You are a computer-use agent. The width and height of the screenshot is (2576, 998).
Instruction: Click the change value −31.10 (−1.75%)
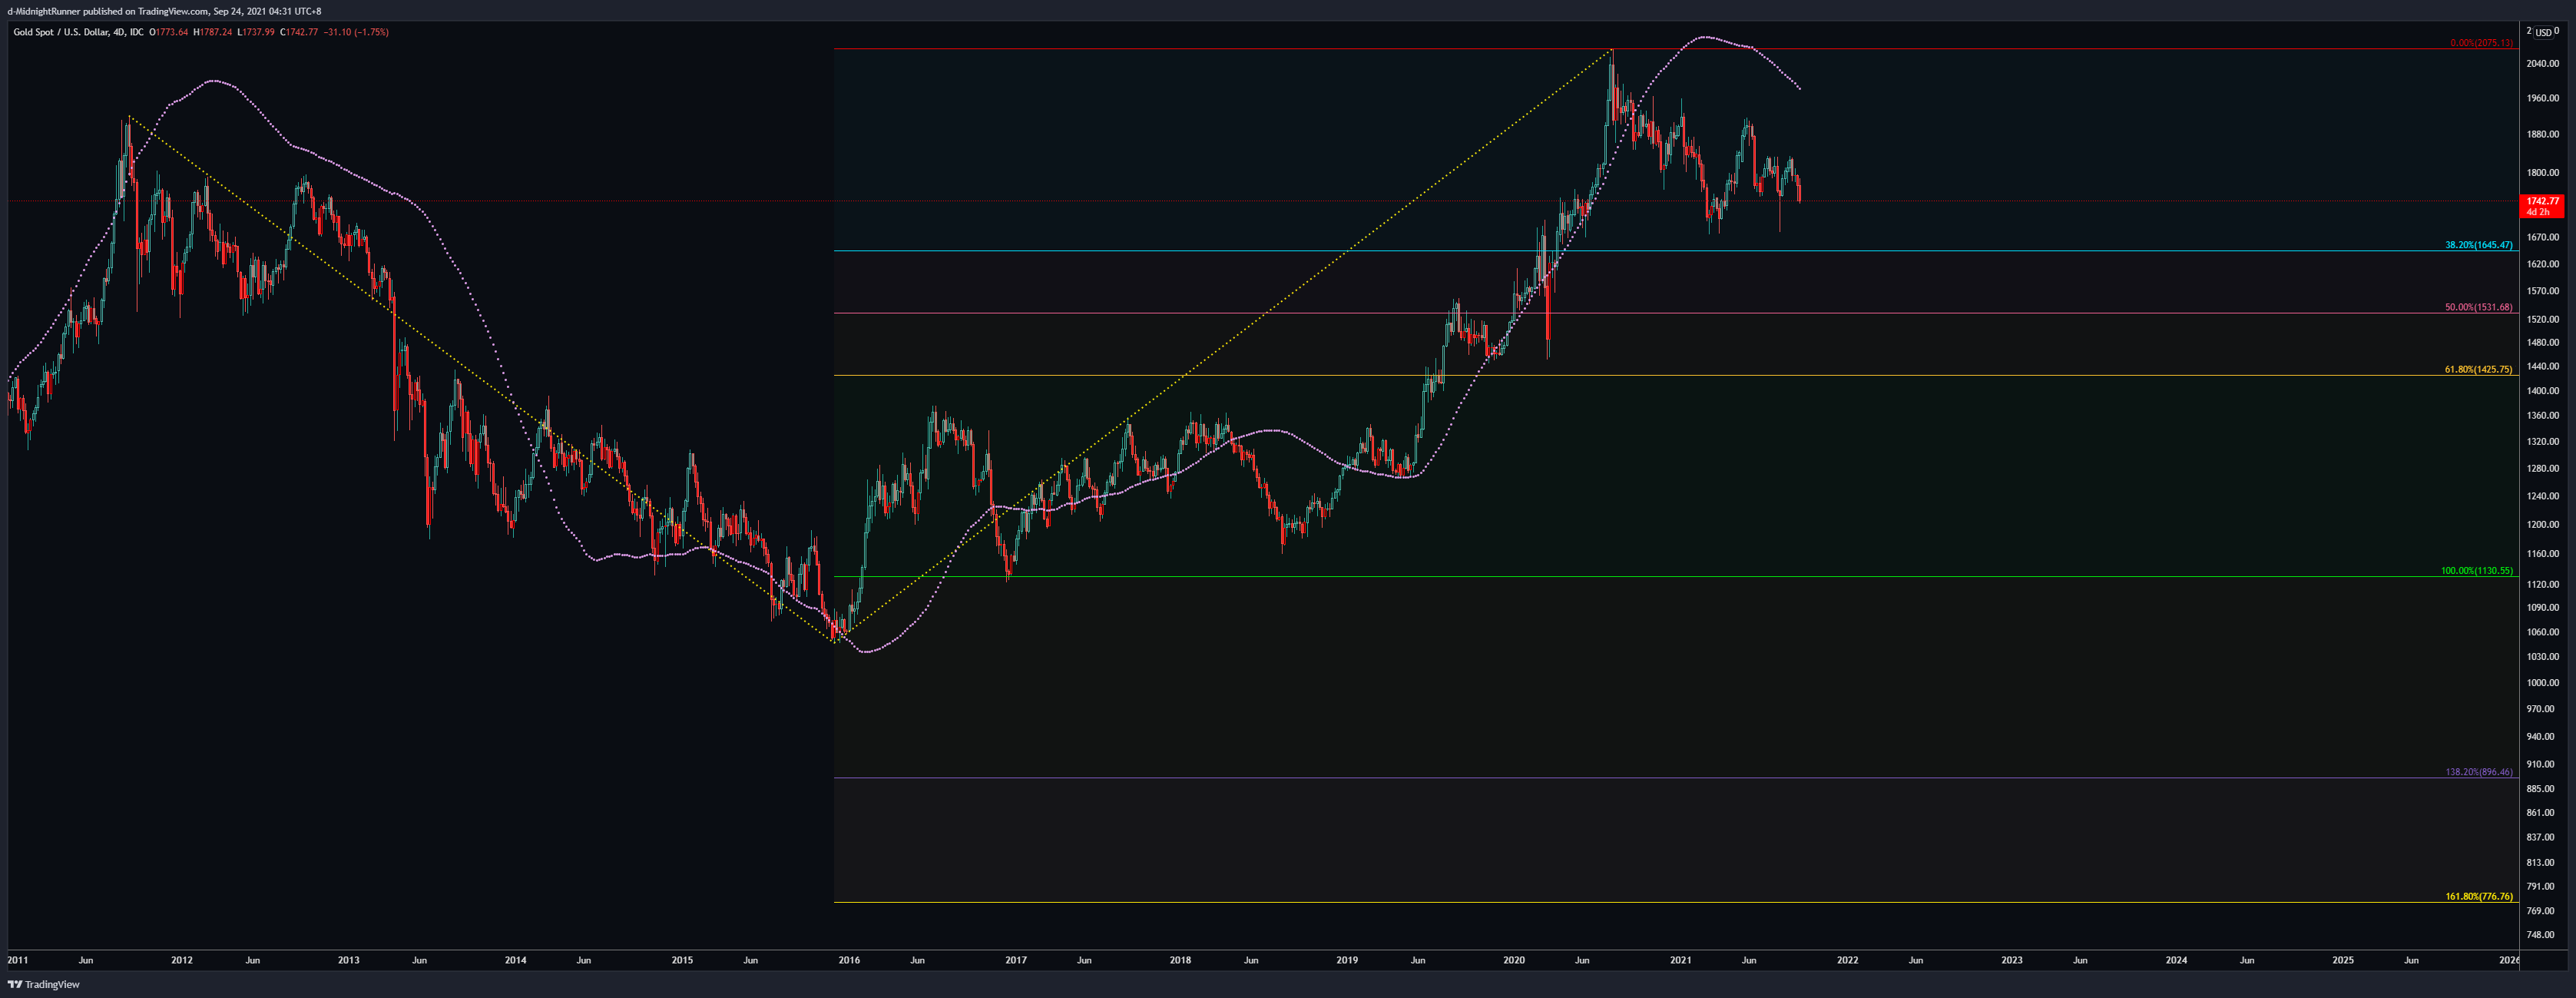pos(356,32)
